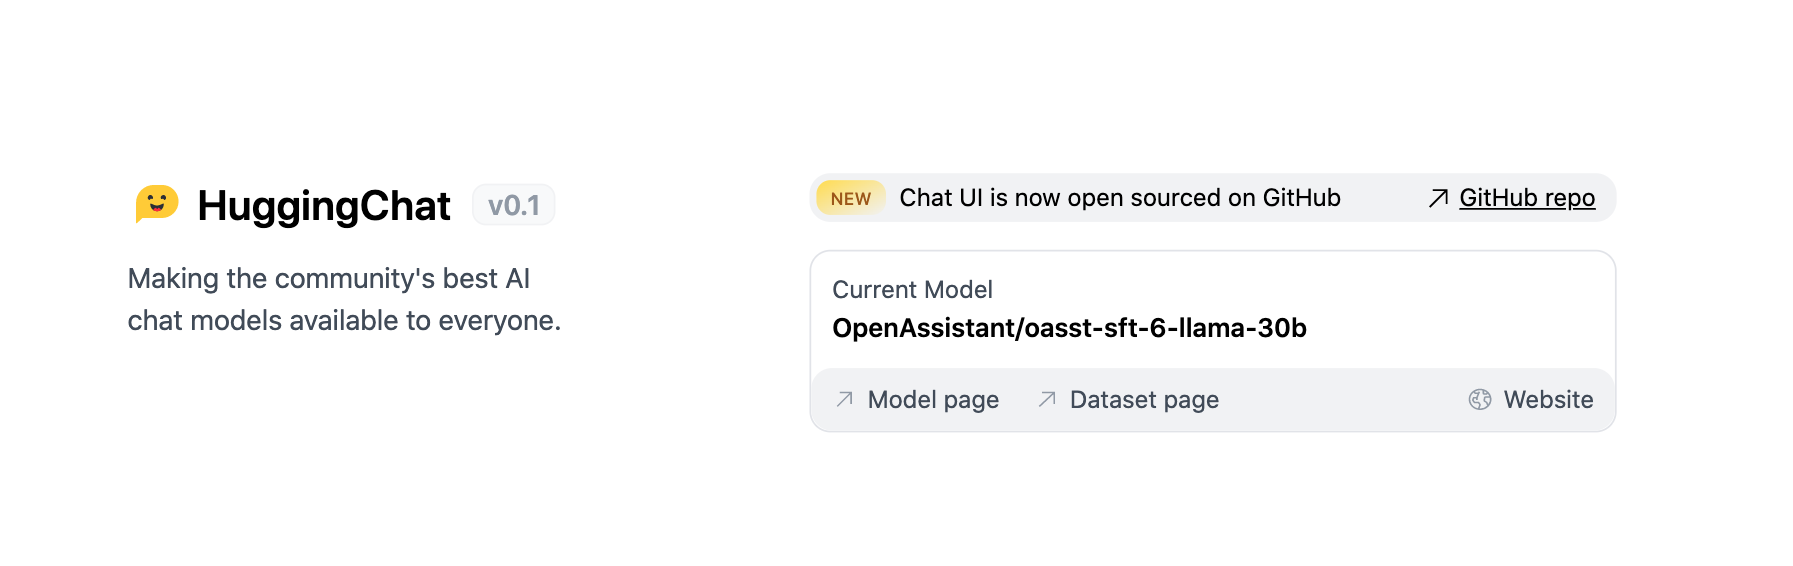The width and height of the screenshot is (1793, 566).
Task: Click the v0.1 version badge
Action: pos(514,205)
